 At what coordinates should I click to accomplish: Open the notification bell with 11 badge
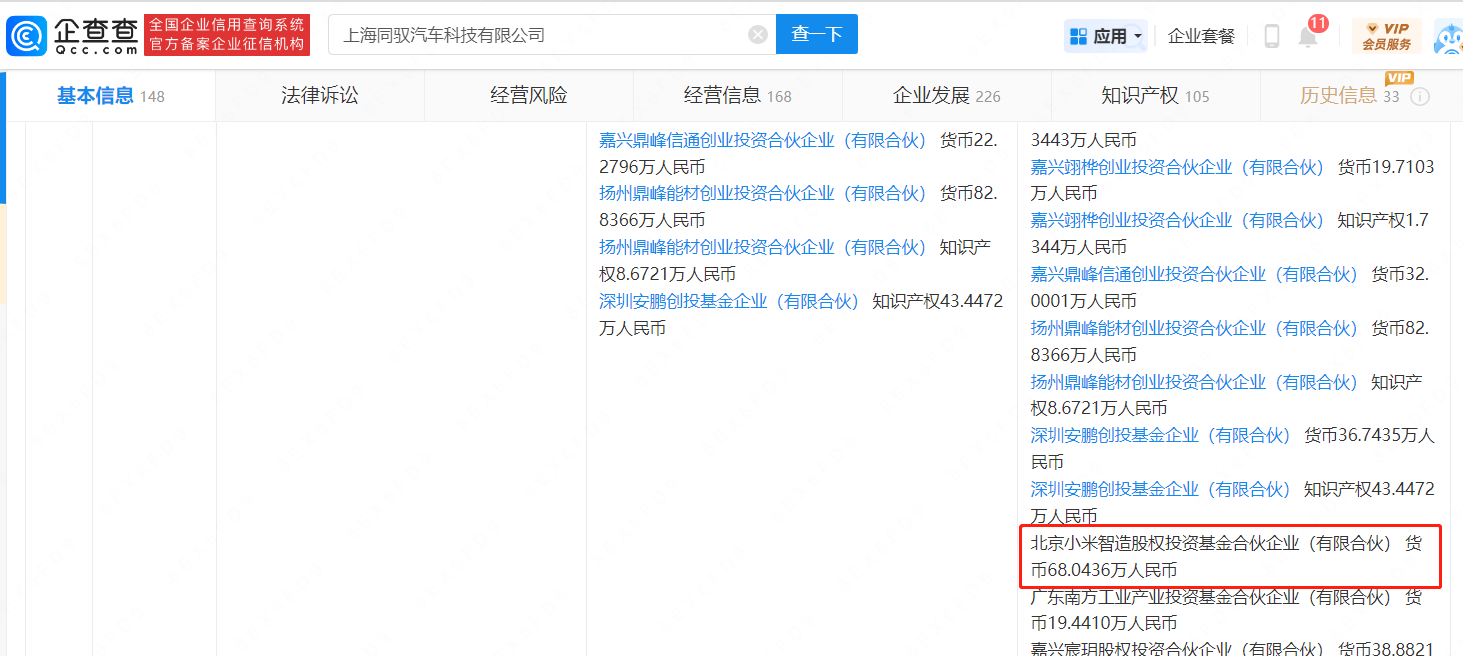coord(1308,36)
